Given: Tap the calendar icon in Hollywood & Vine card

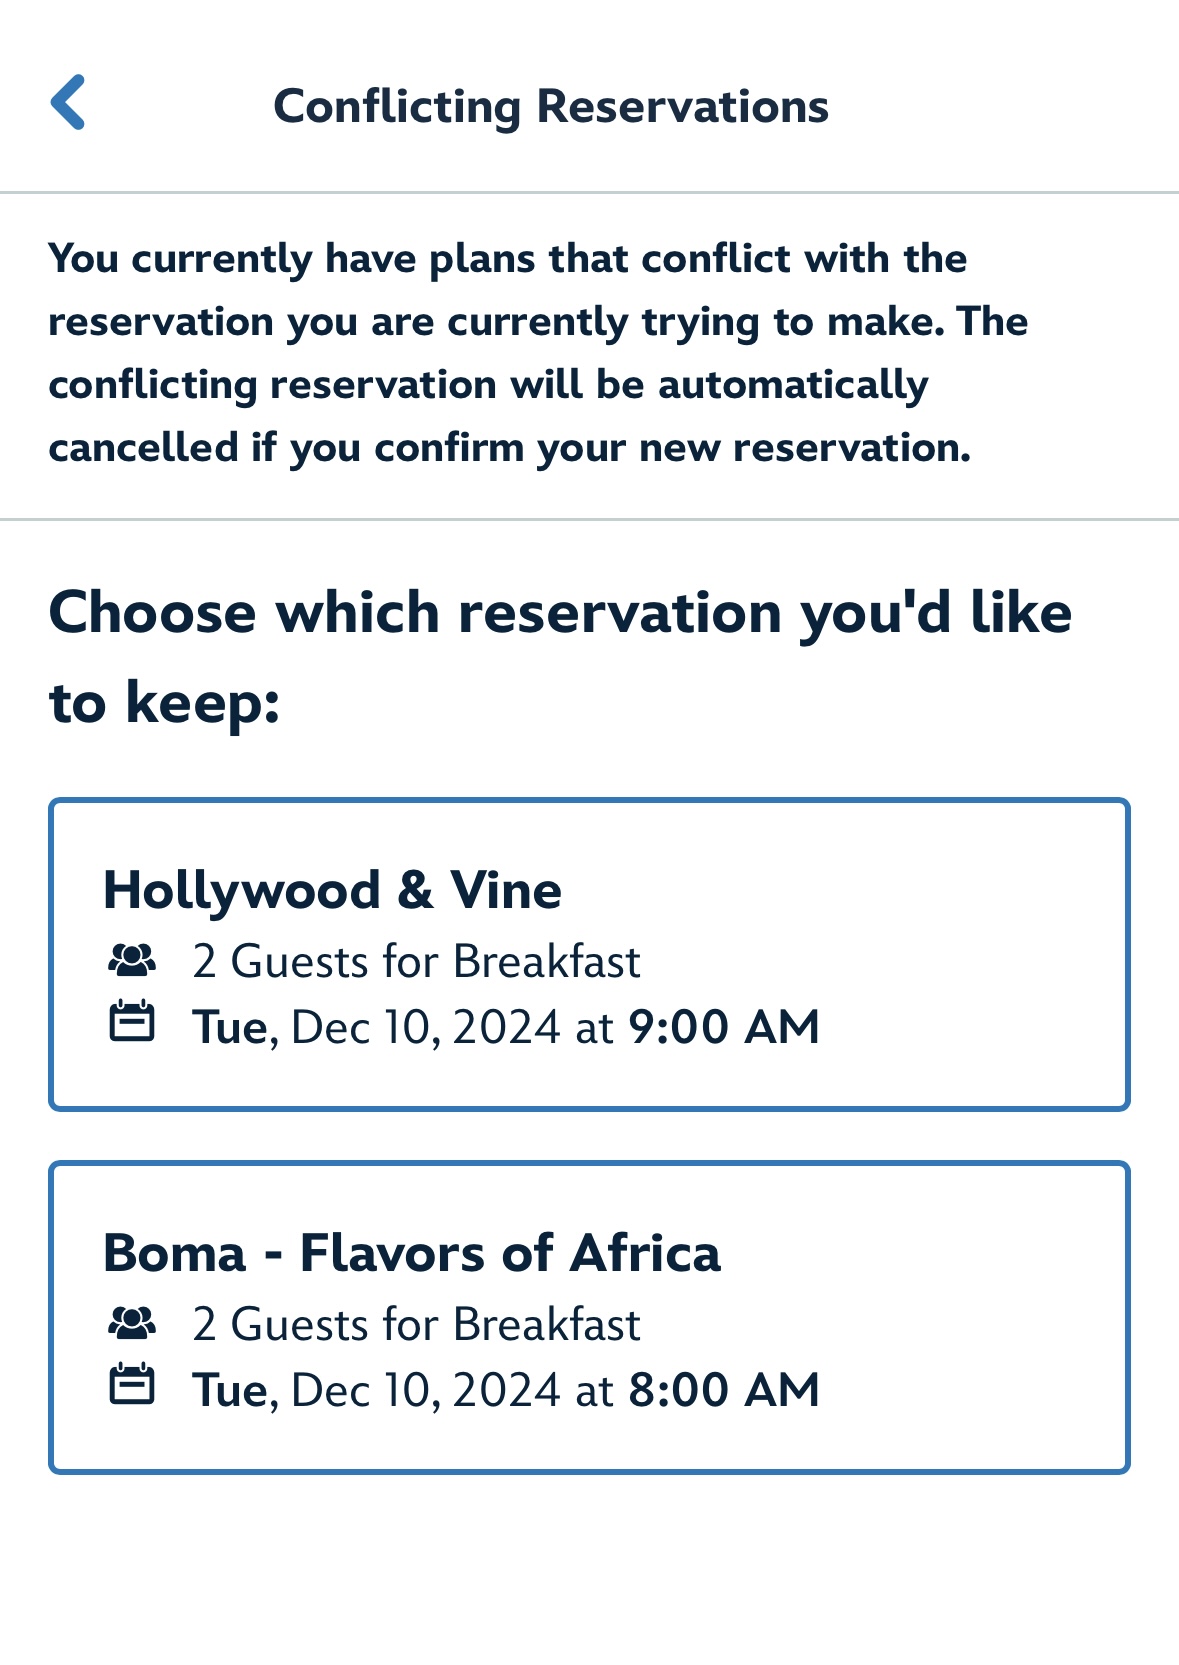Looking at the screenshot, I should (132, 1021).
